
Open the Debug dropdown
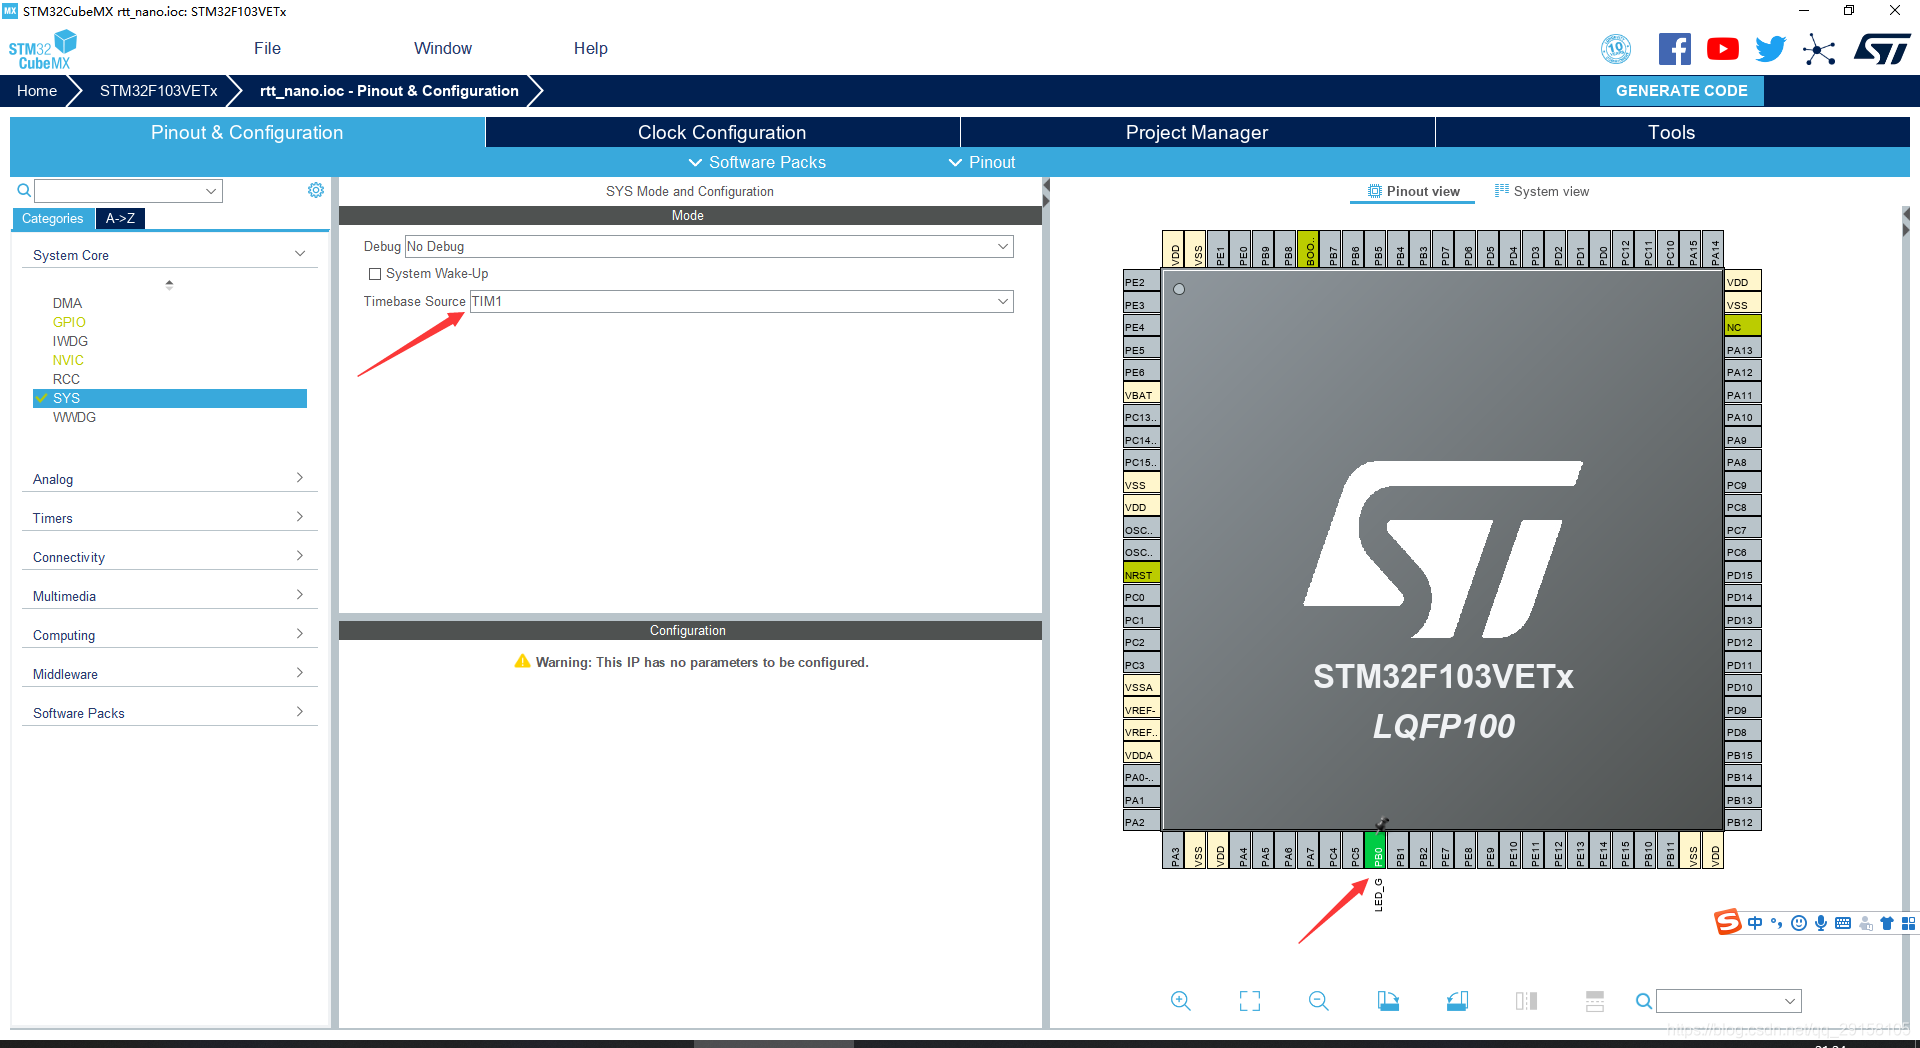[709, 246]
